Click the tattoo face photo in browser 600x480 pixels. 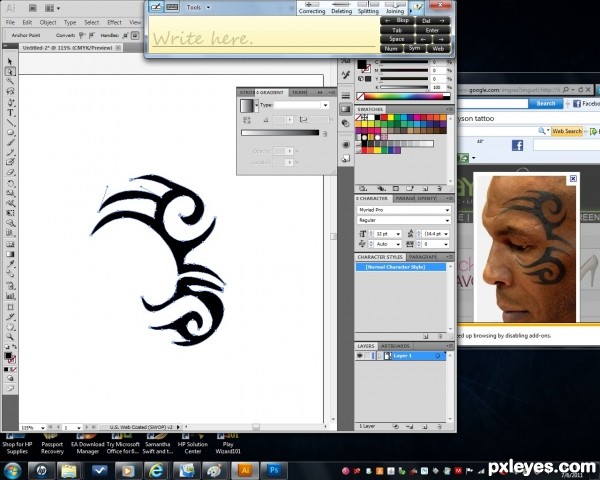coord(528,249)
